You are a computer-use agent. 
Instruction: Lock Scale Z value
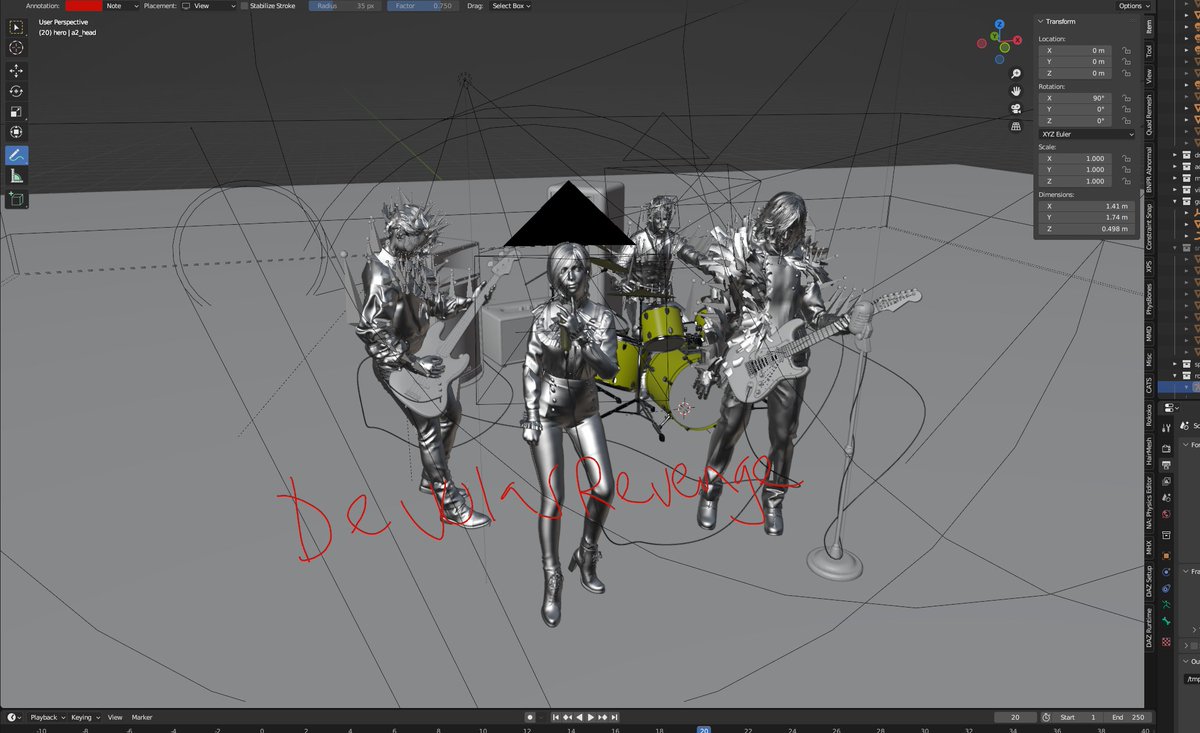tap(1126, 181)
